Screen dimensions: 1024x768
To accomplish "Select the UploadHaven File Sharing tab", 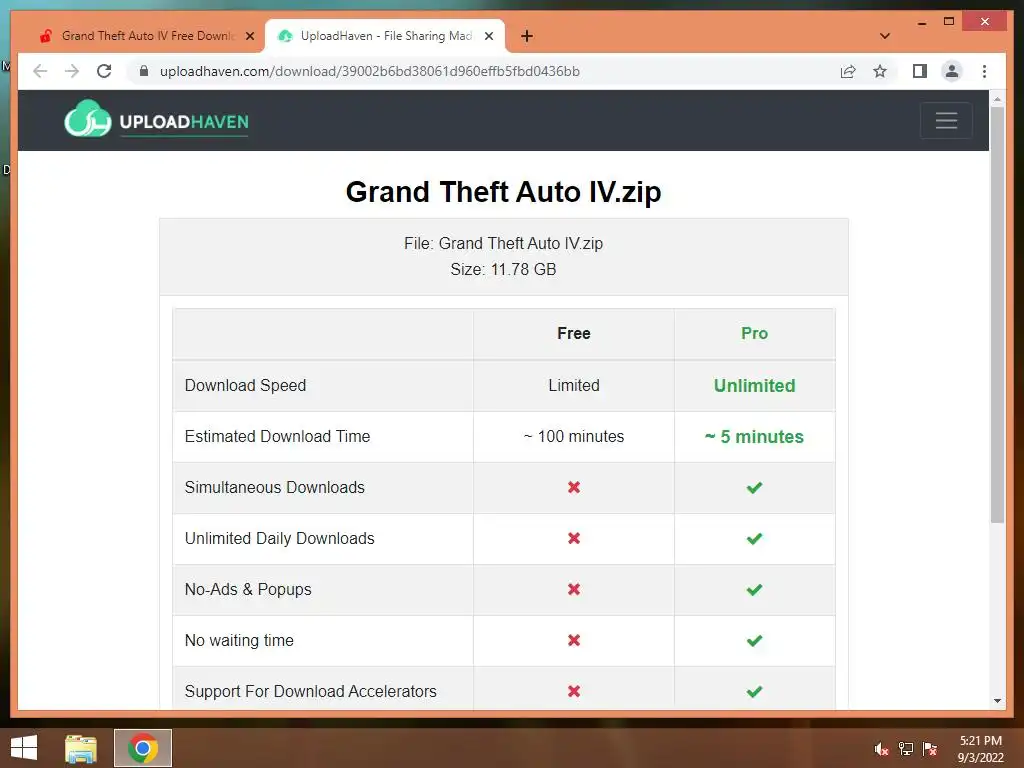I will point(385,36).
